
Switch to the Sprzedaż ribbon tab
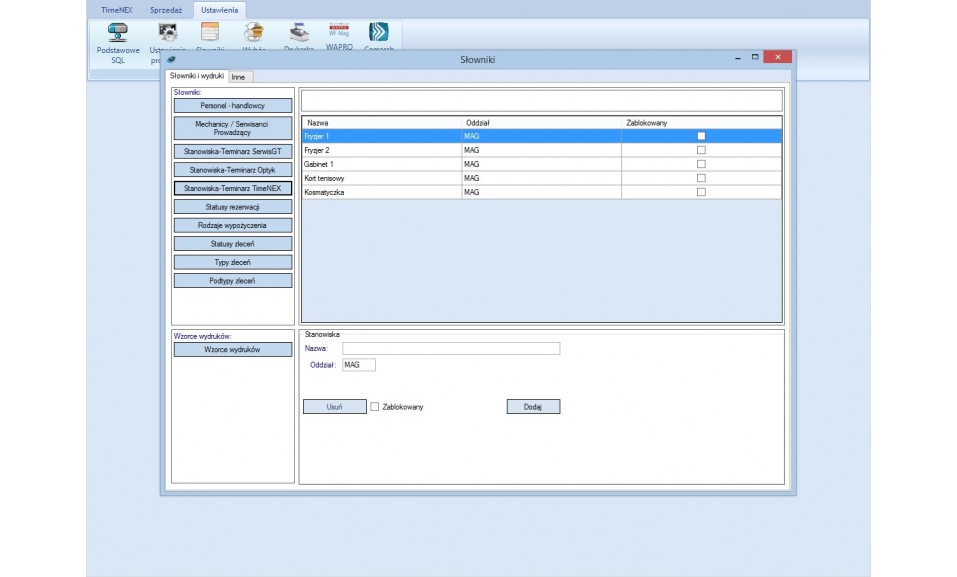(x=166, y=9)
